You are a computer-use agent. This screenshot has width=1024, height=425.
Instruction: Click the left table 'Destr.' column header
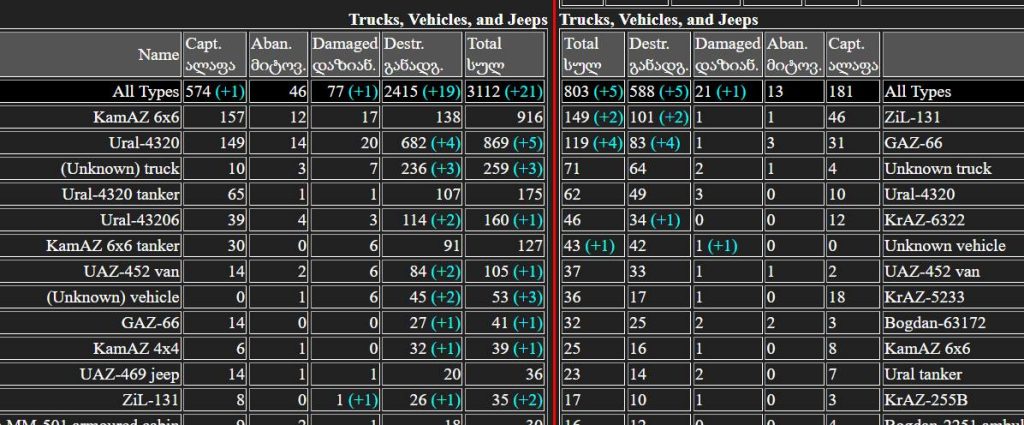click(x=423, y=54)
